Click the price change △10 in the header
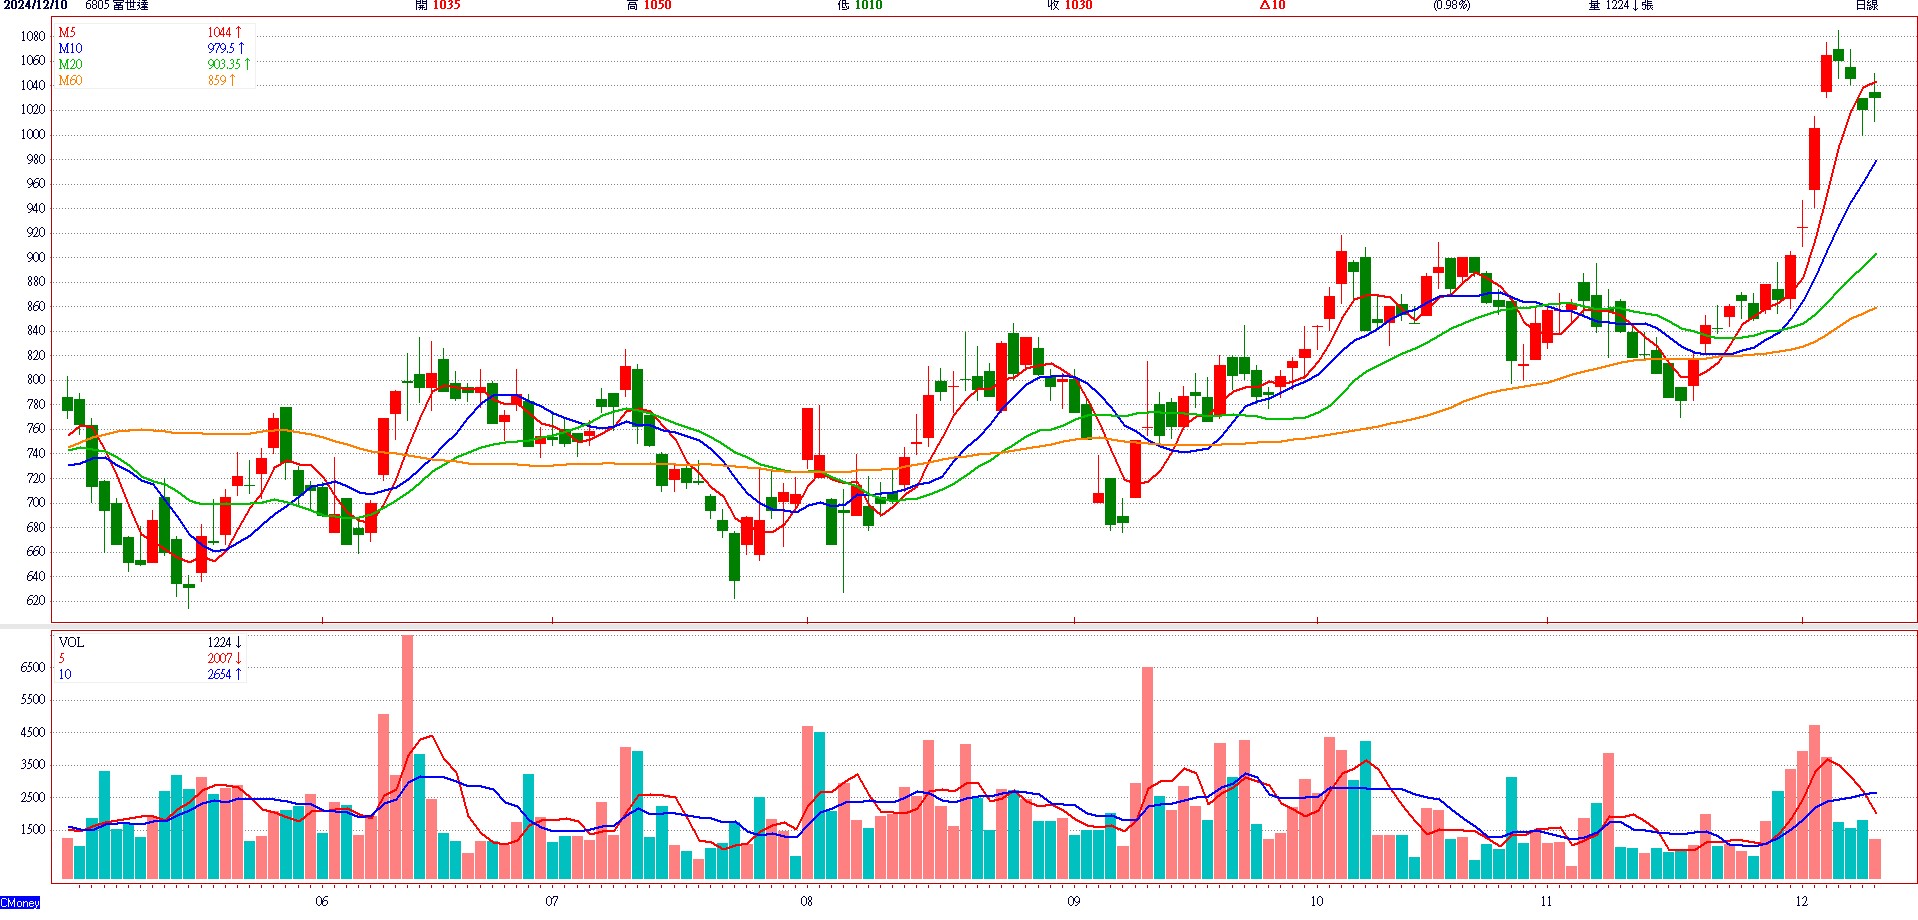Image resolution: width=1918 pixels, height=920 pixels. [1272, 5]
